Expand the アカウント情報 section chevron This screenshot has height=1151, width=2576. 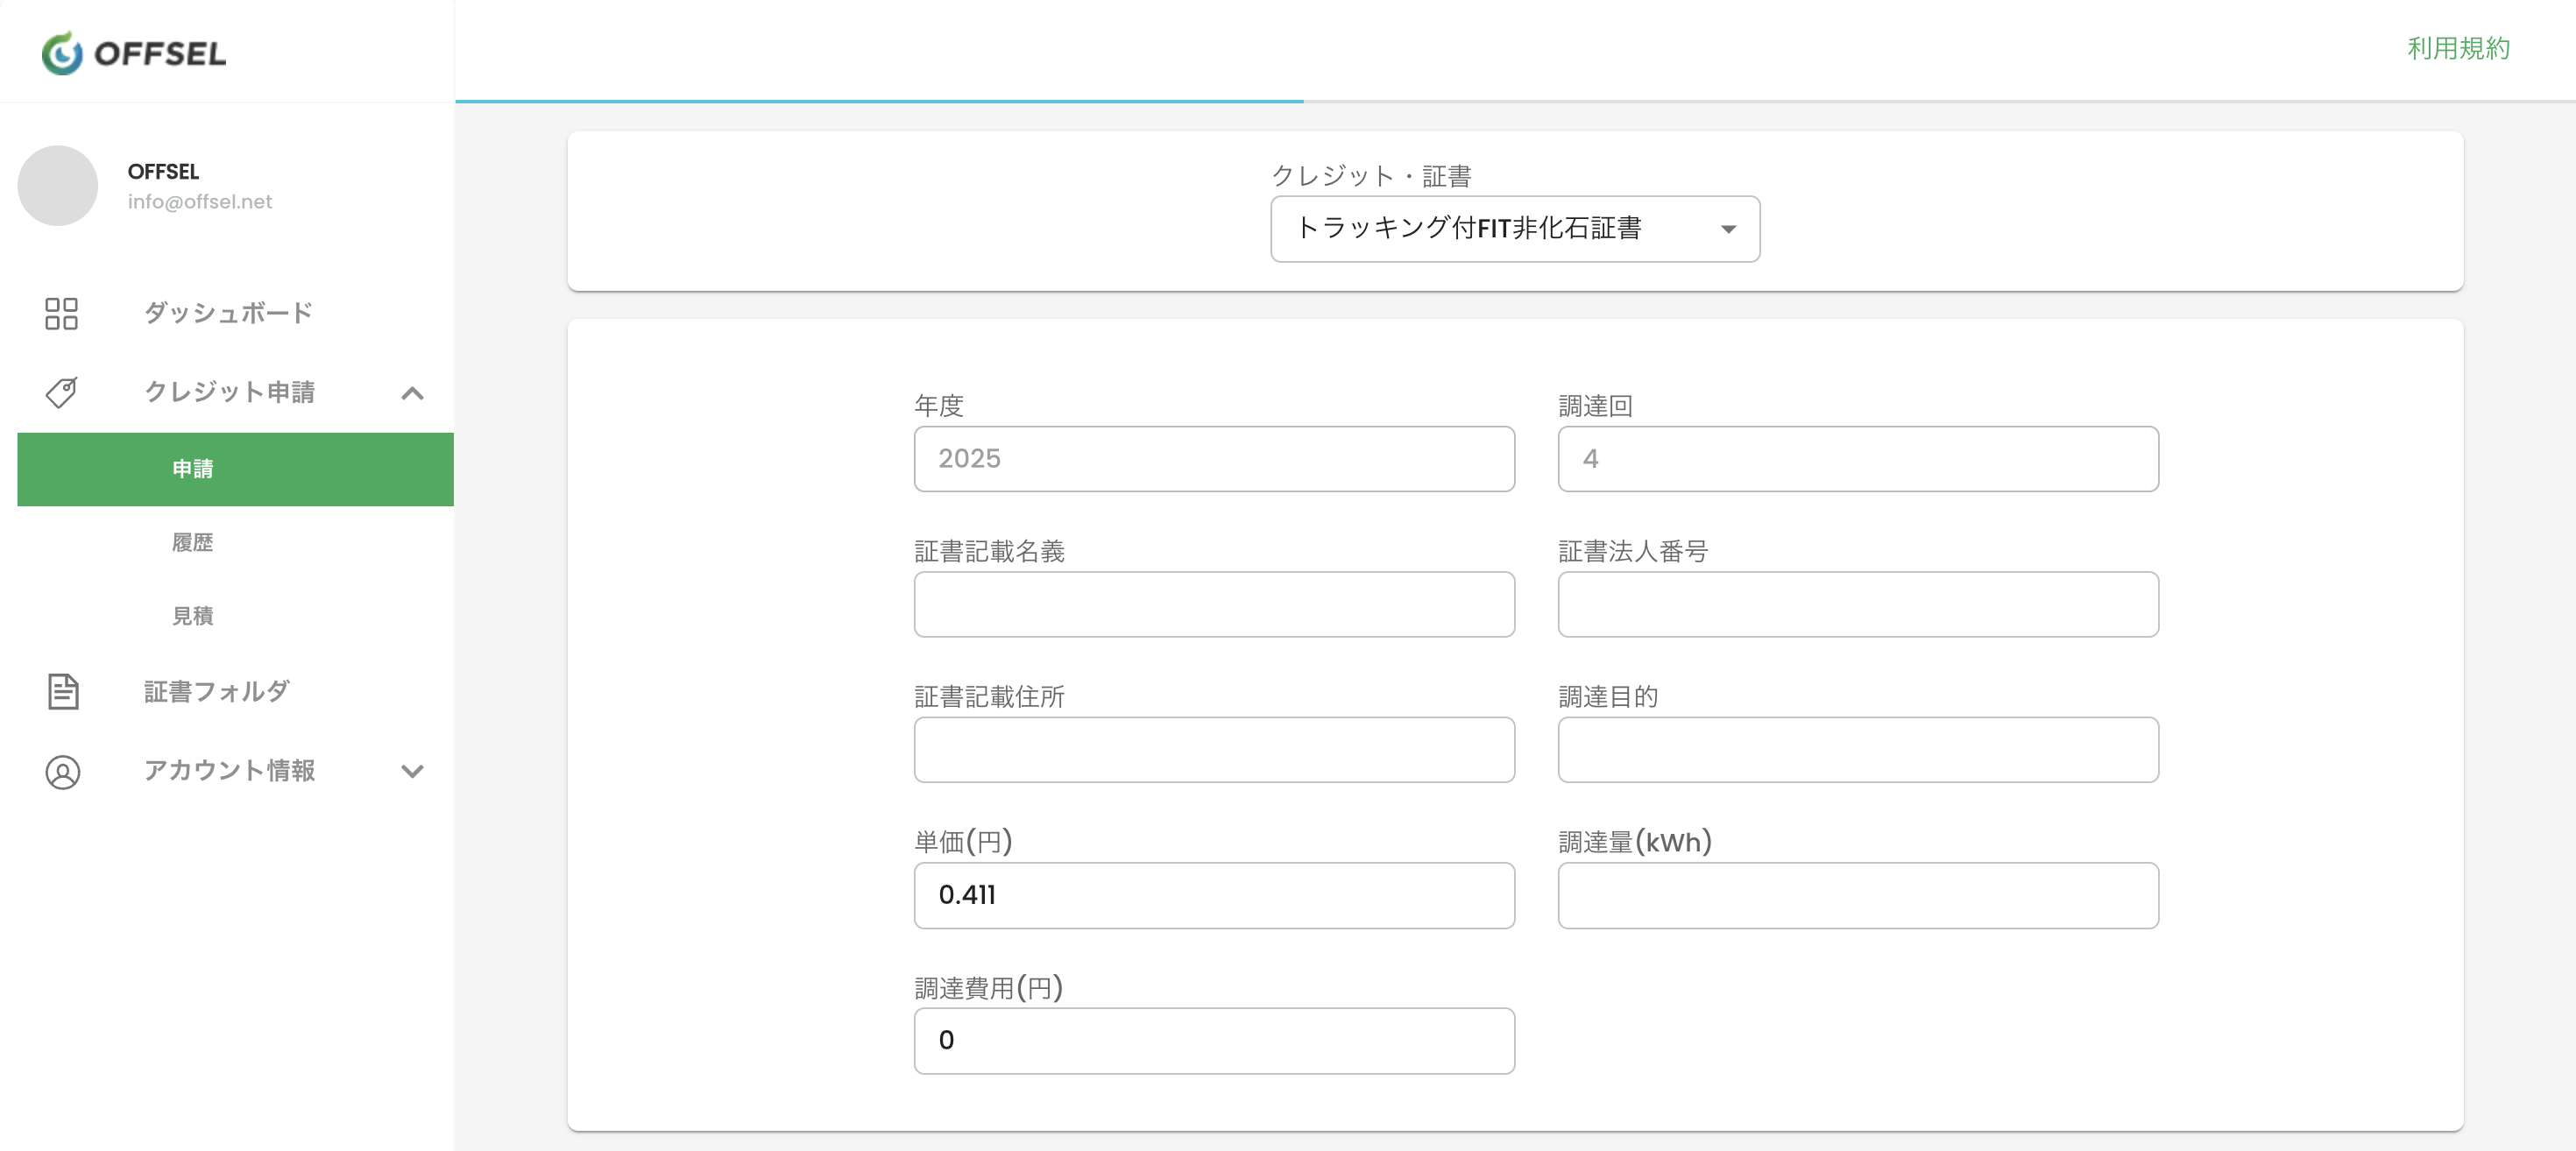412,771
